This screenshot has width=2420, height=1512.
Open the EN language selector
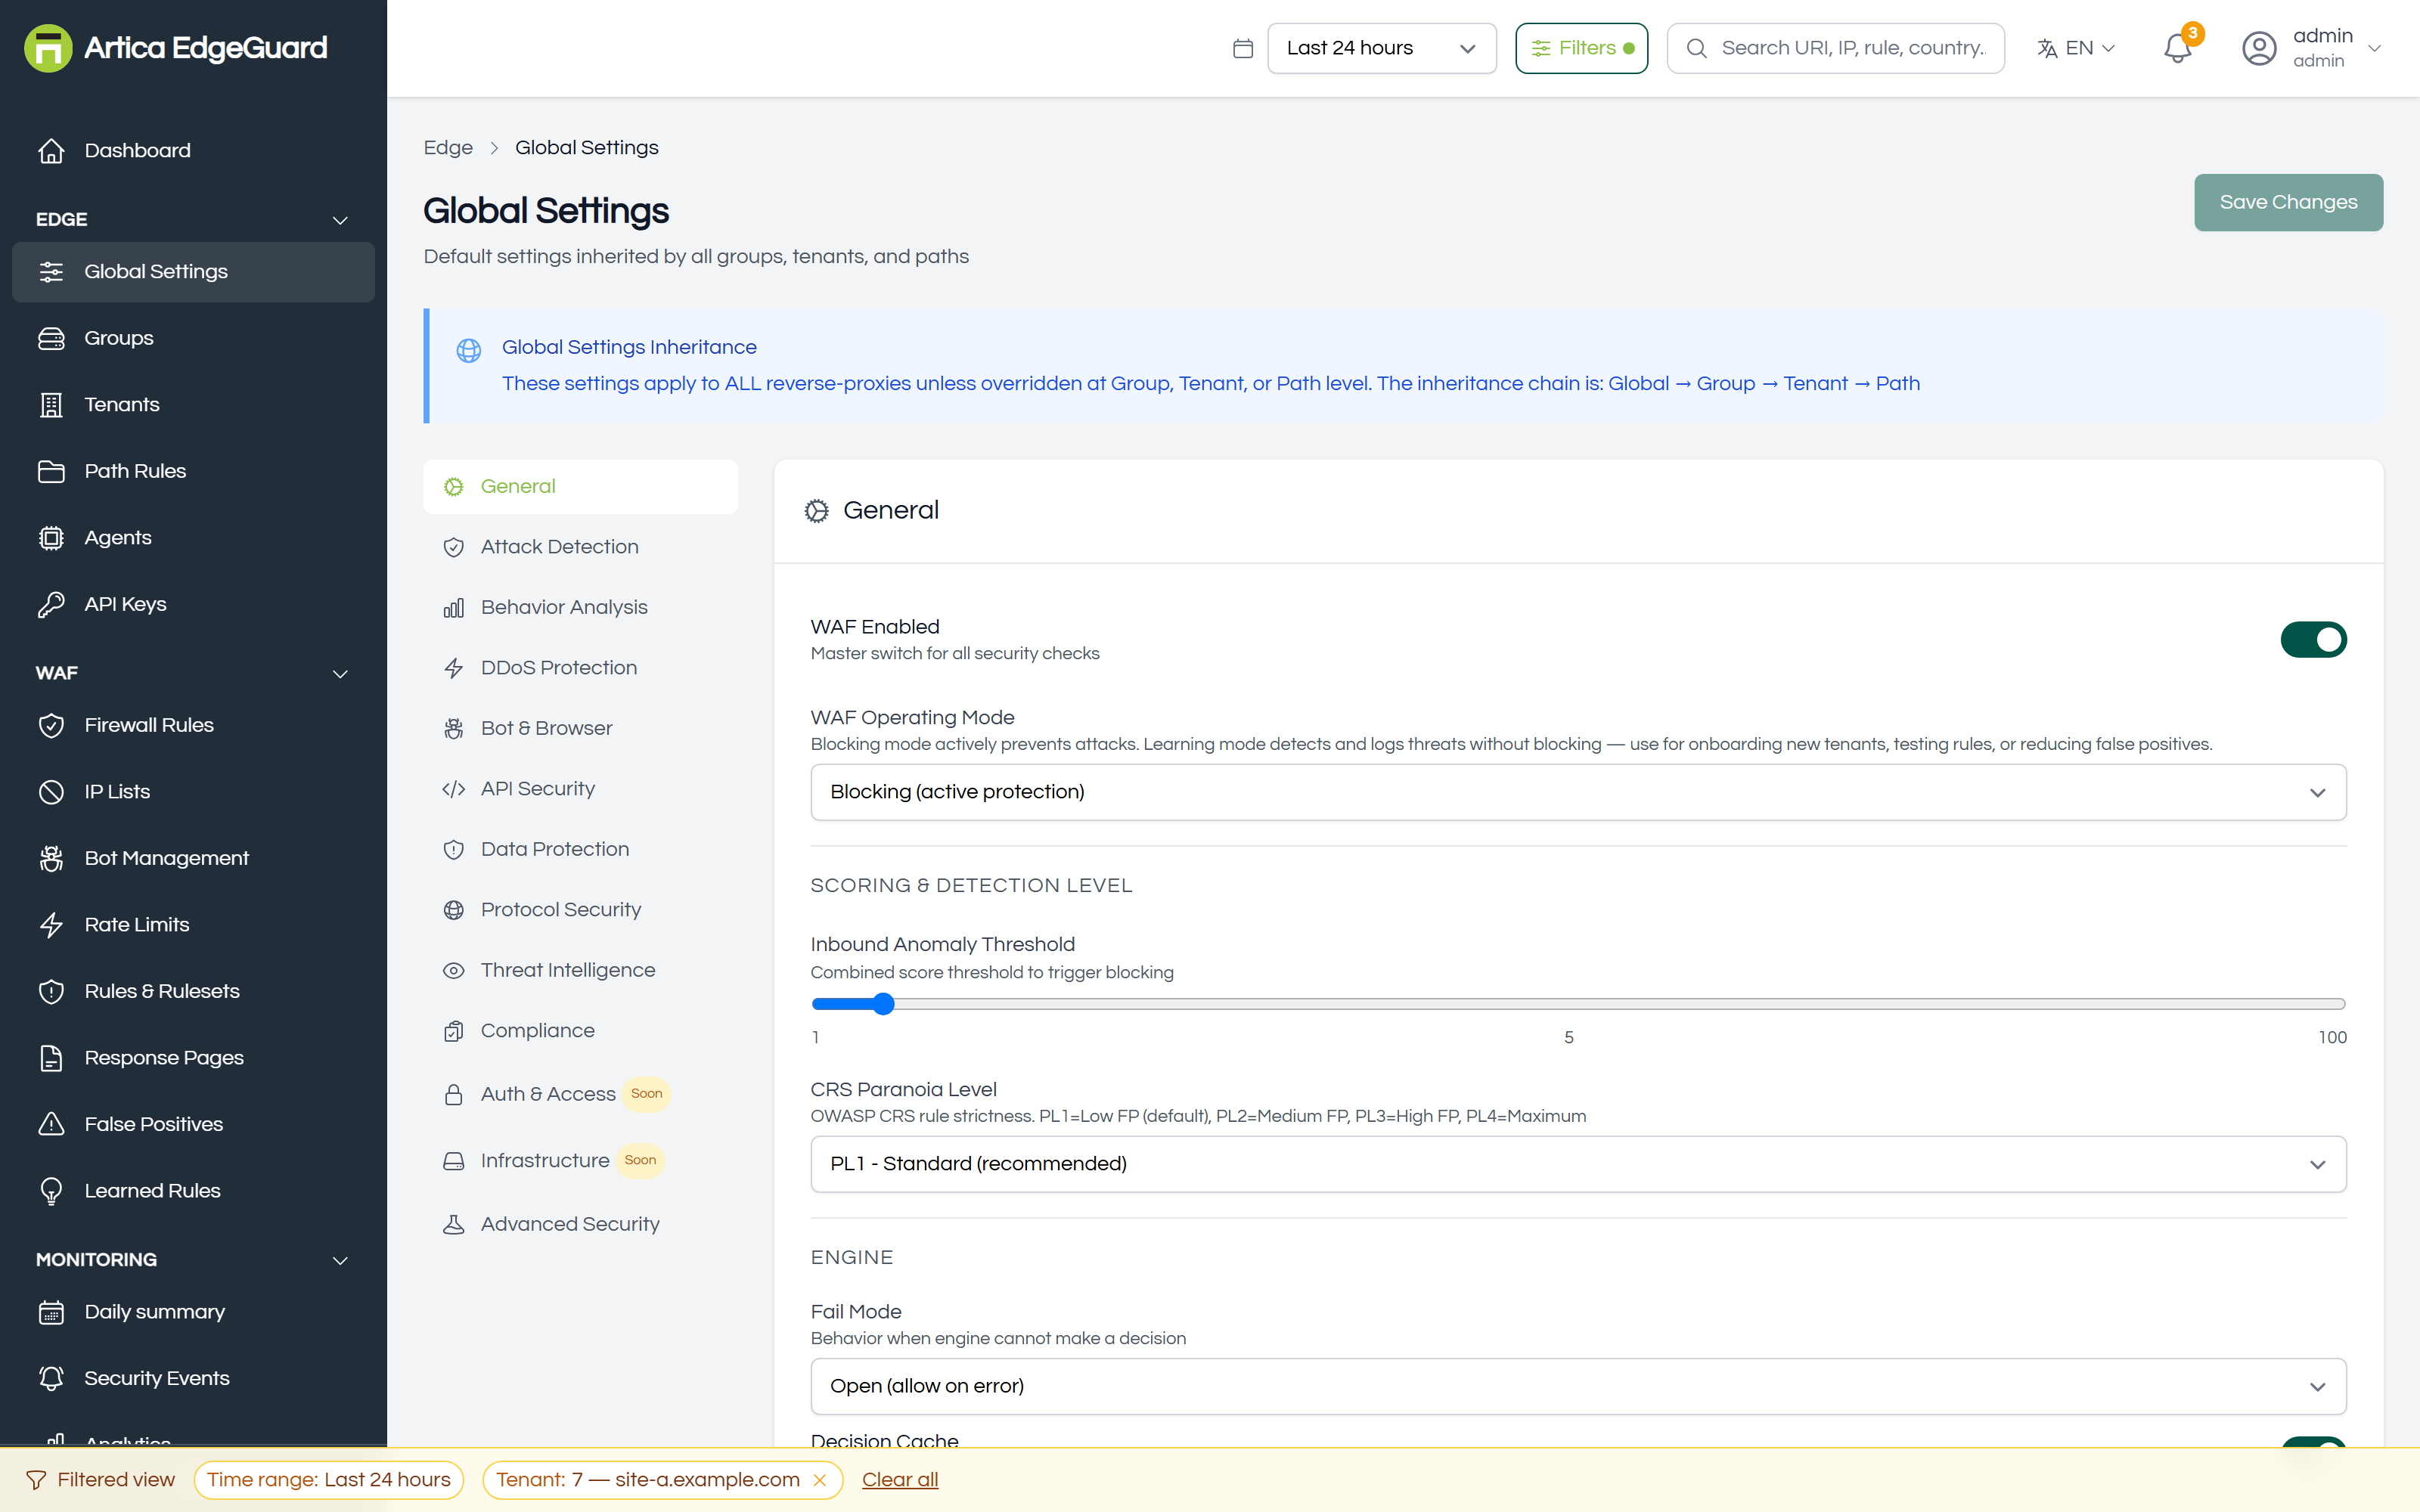(2076, 48)
